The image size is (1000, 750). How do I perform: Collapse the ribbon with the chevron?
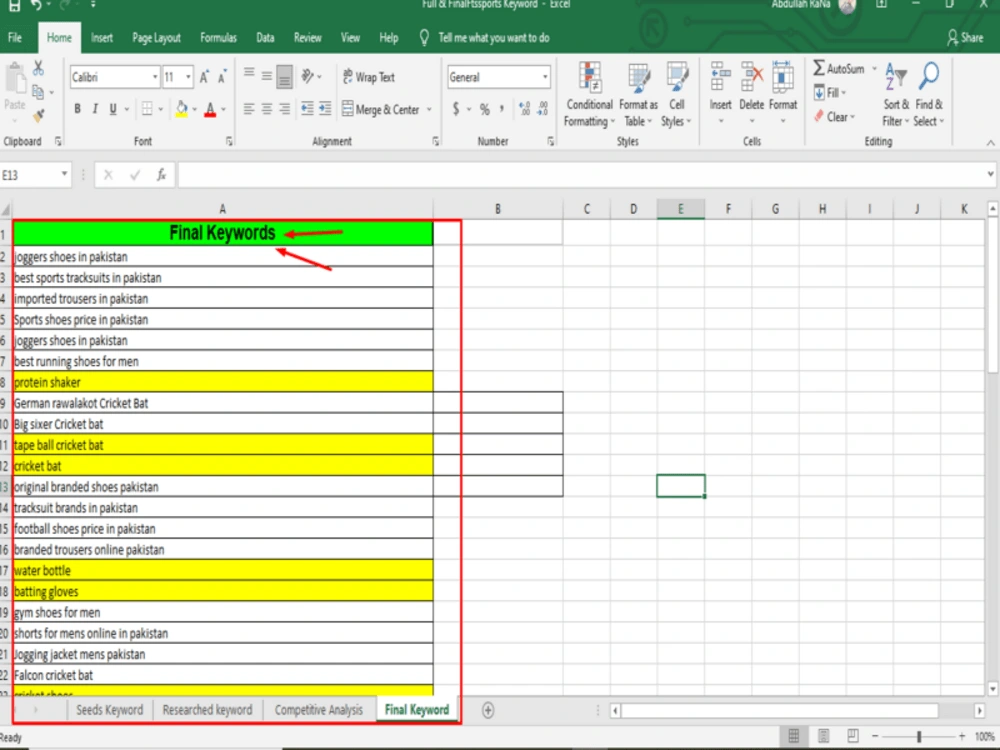pyautogui.click(x=990, y=142)
